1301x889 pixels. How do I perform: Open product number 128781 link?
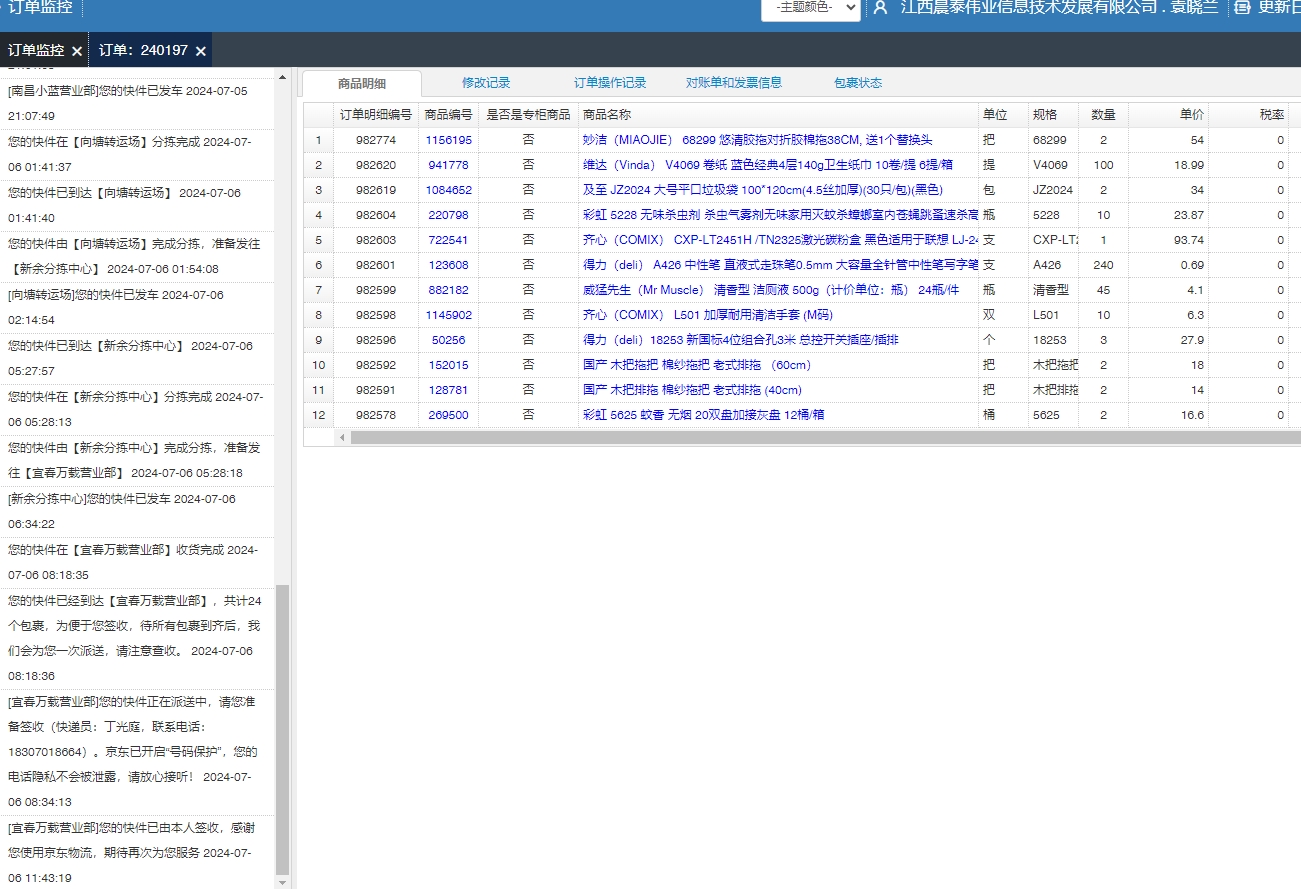[448, 390]
